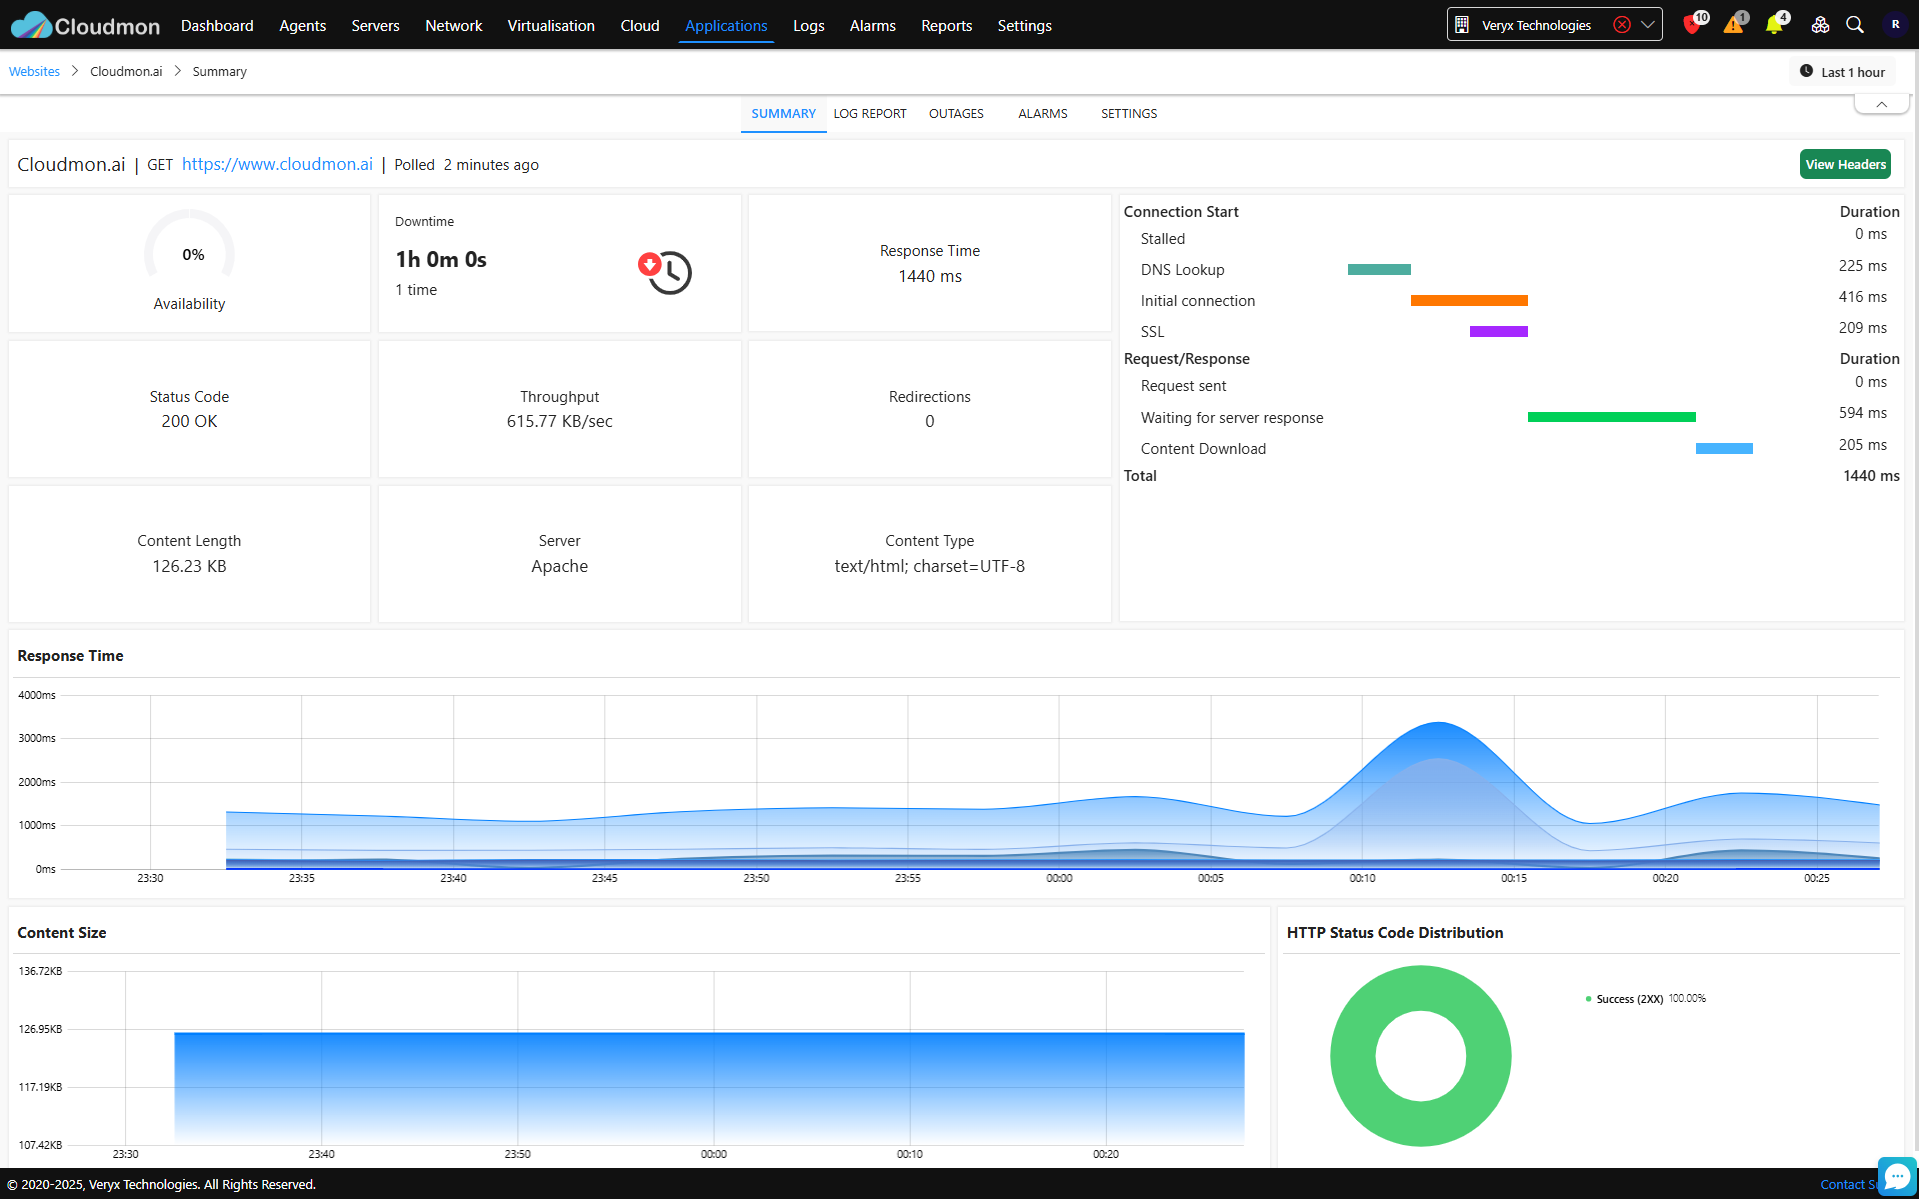This screenshot has width=1919, height=1199.
Task: Click the Content Size chart area
Action: 709,1088
